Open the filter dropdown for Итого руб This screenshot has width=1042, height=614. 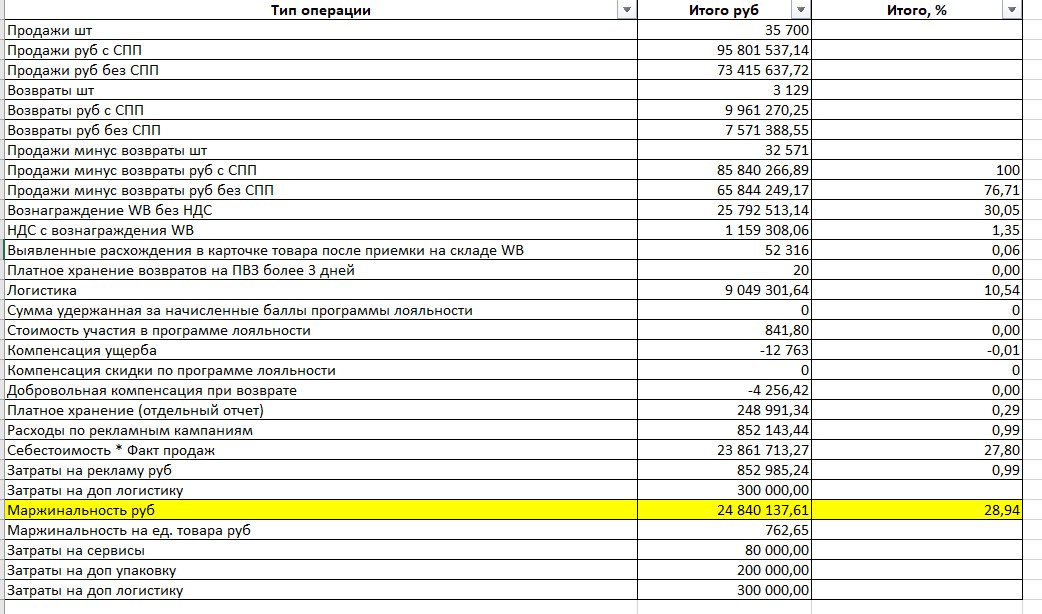click(x=801, y=10)
